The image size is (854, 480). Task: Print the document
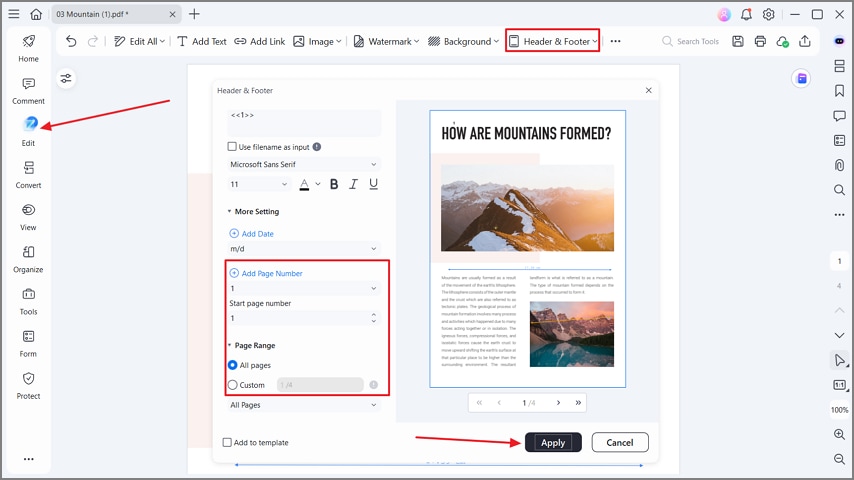[760, 41]
